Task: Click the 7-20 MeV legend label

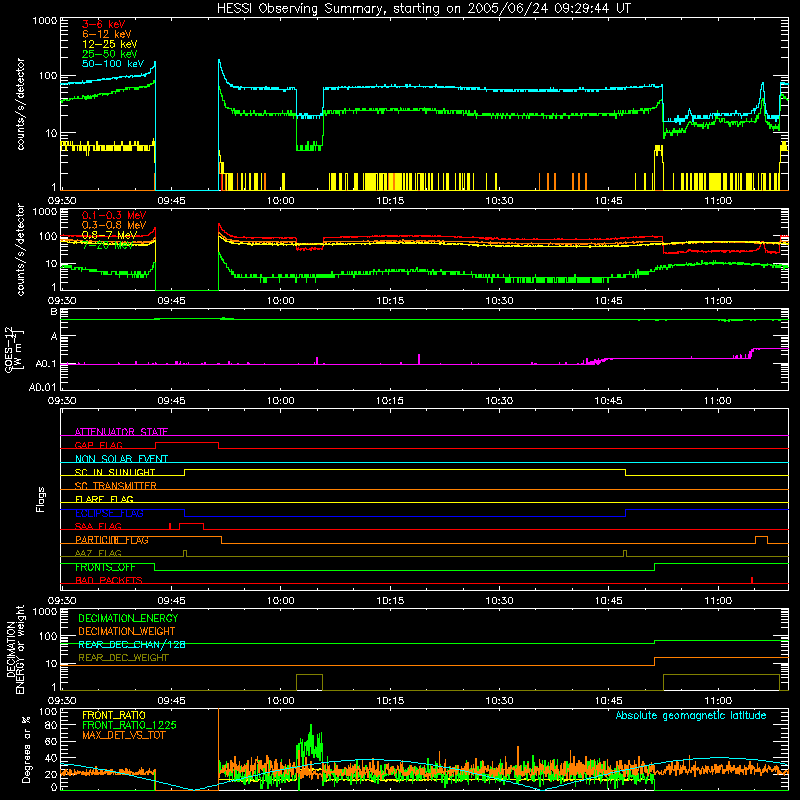Action: coord(108,245)
